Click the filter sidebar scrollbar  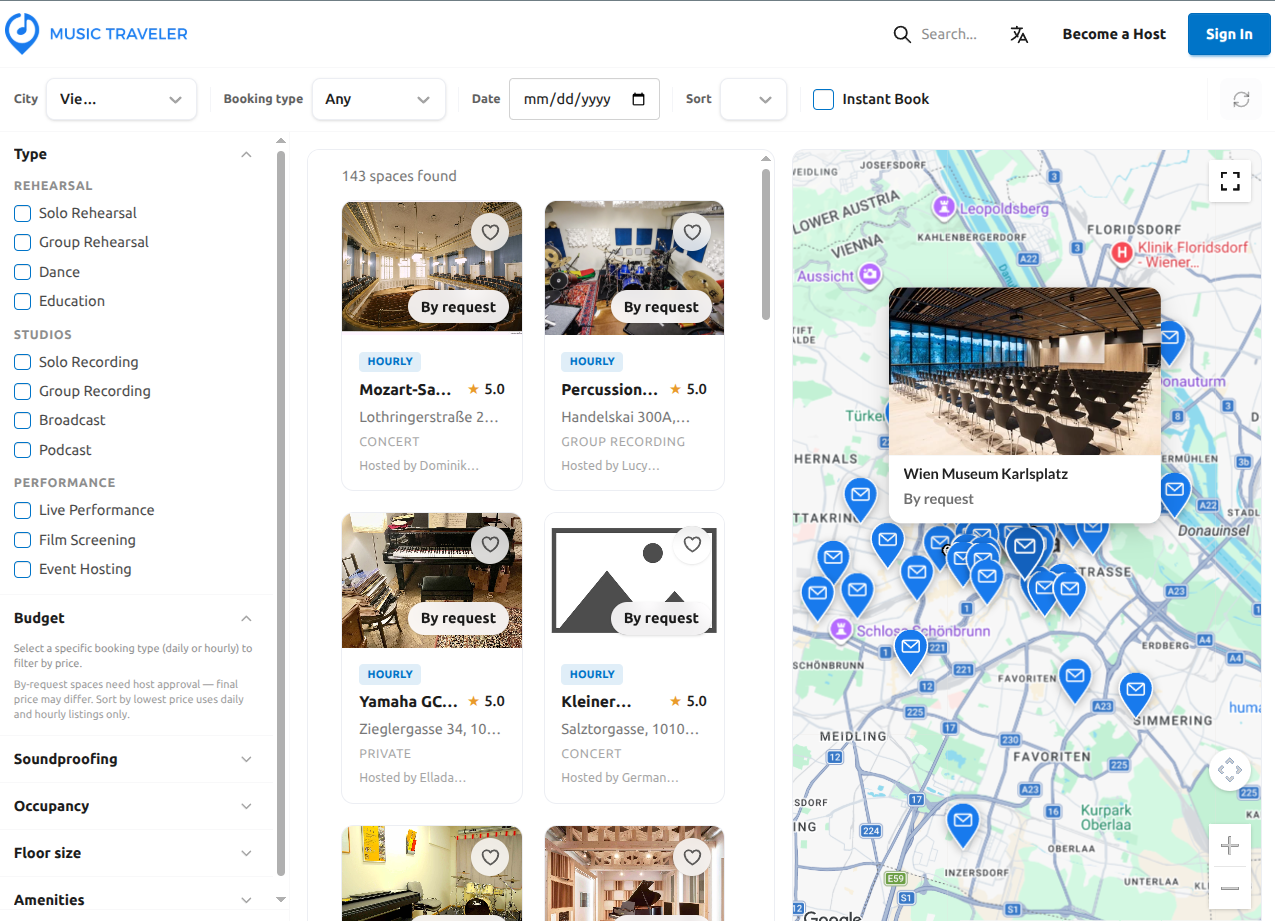pyautogui.click(x=281, y=512)
